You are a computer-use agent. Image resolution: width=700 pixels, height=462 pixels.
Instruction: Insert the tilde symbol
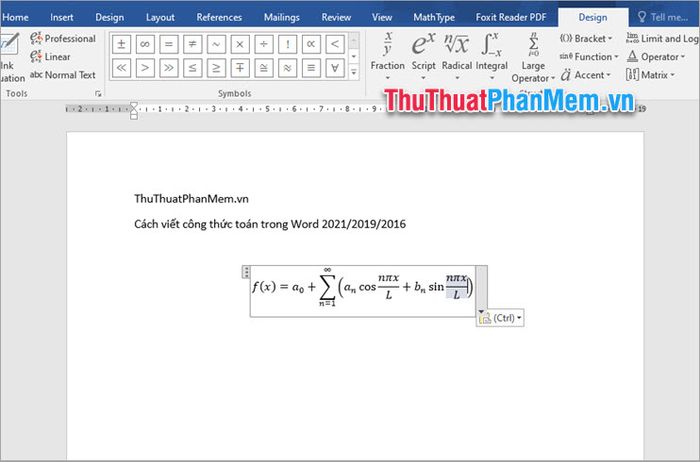(x=216, y=44)
